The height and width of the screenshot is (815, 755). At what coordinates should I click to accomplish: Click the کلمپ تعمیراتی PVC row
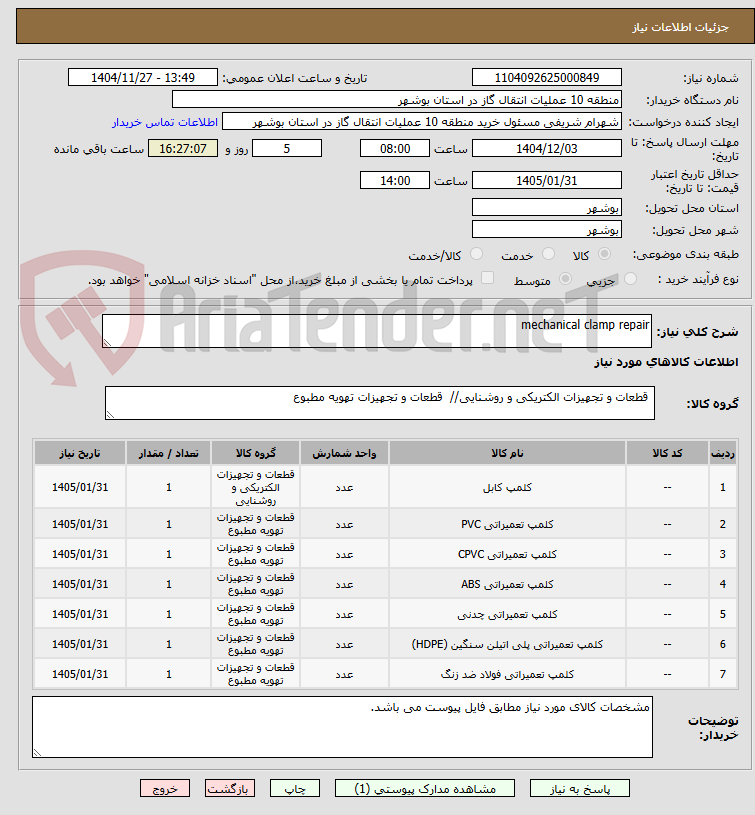(385, 524)
